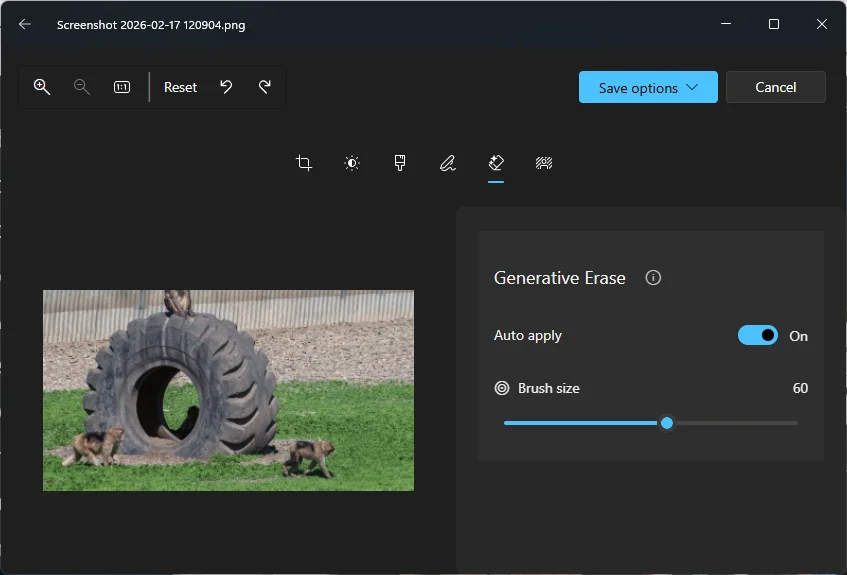Maximize the Photos editor window
The image size is (847, 575).
click(774, 24)
